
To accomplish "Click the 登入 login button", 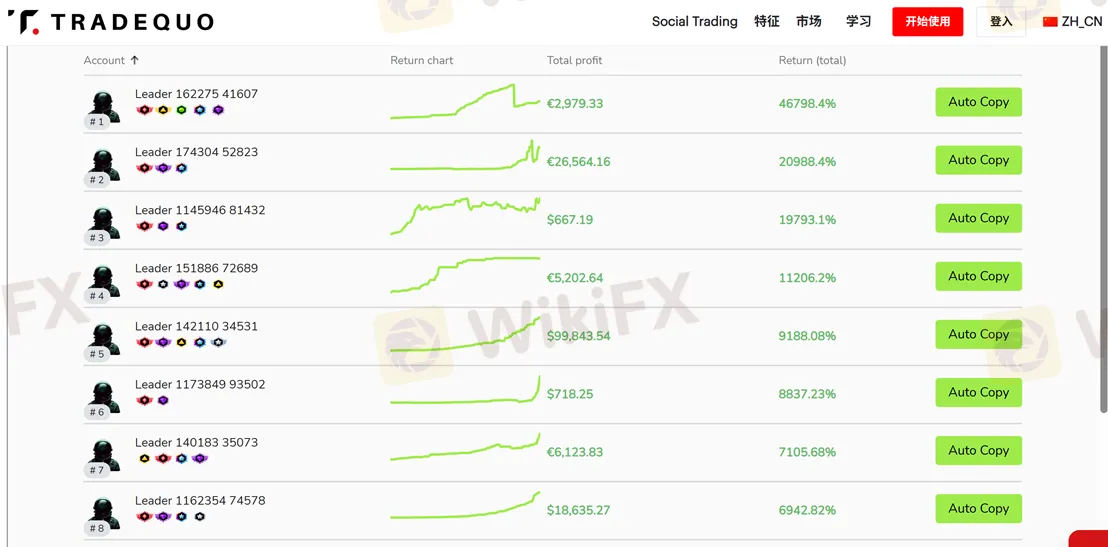I will [x=1000, y=22].
